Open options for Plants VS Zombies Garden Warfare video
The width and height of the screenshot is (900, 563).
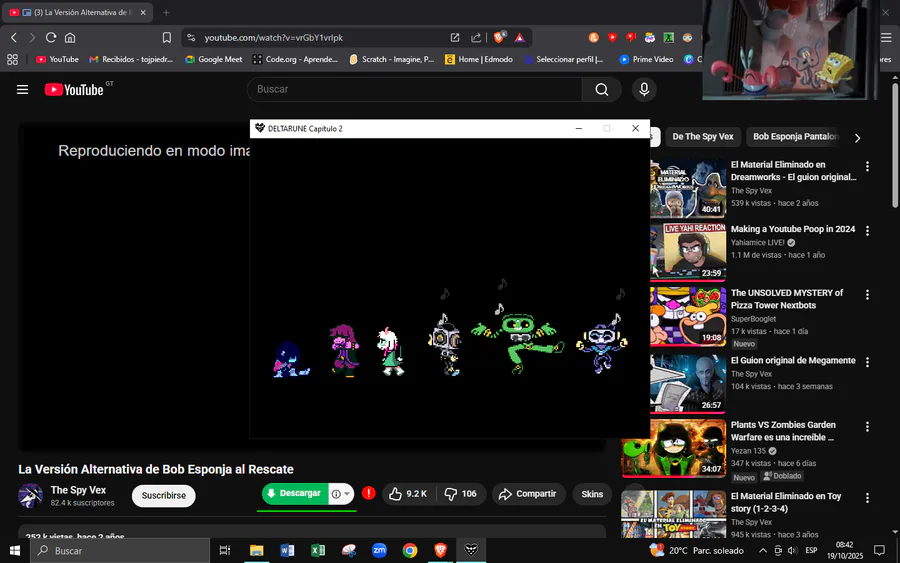coord(867,427)
